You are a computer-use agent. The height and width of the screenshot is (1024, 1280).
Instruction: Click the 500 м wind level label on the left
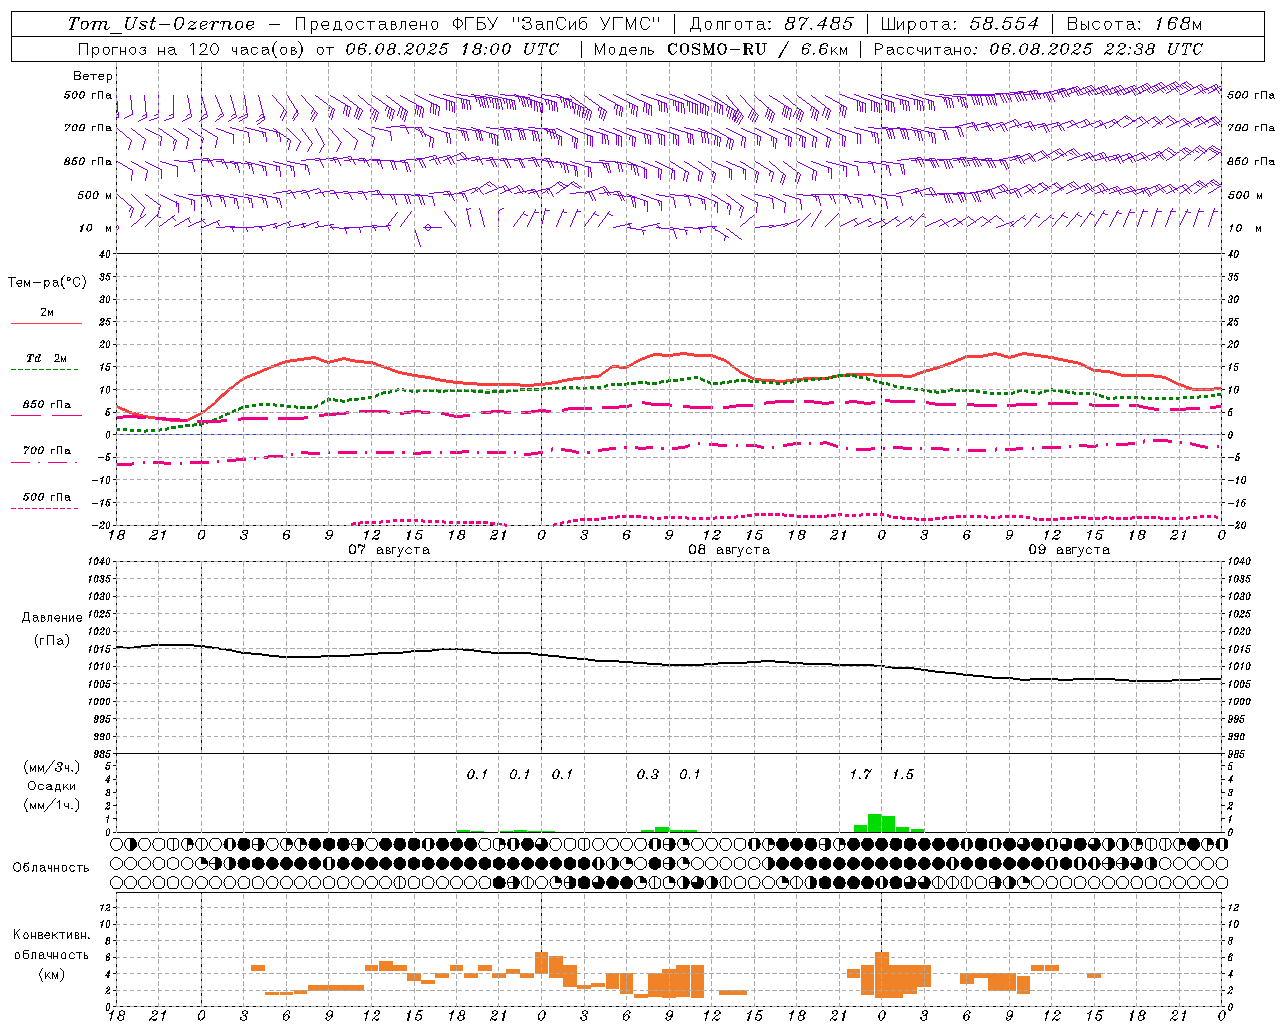coord(95,195)
